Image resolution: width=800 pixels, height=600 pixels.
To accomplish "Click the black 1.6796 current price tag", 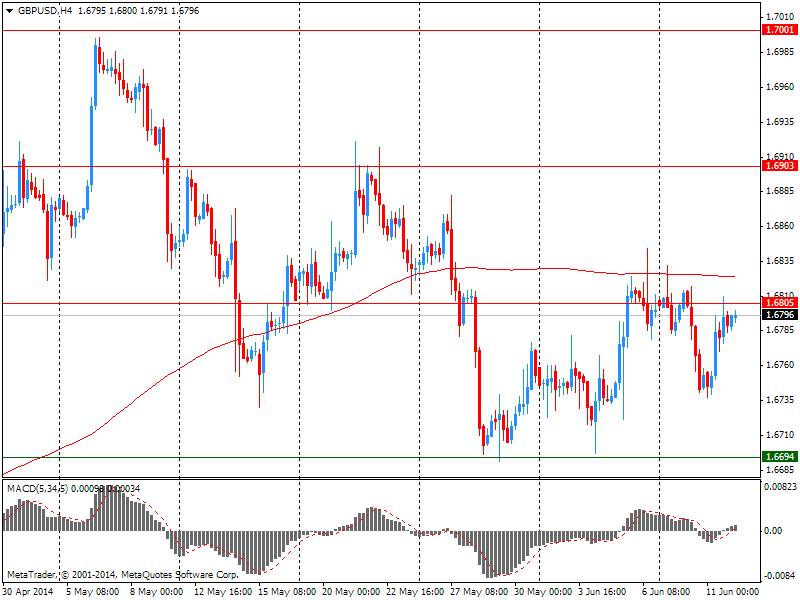I will pos(780,315).
